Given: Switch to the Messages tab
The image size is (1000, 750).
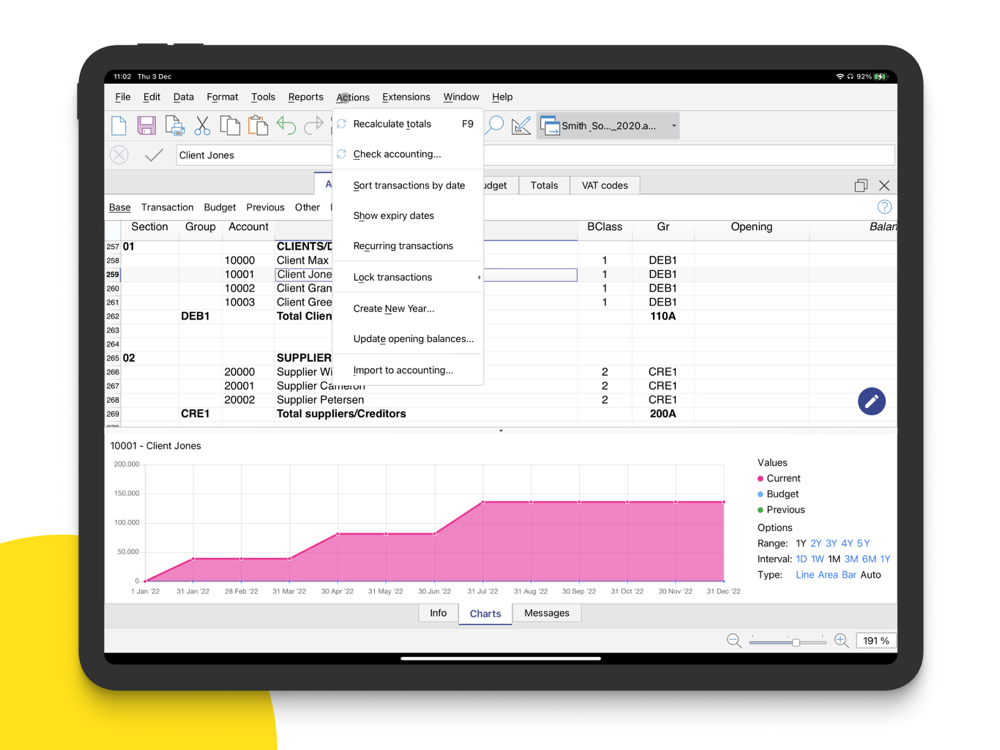Looking at the screenshot, I should (547, 613).
